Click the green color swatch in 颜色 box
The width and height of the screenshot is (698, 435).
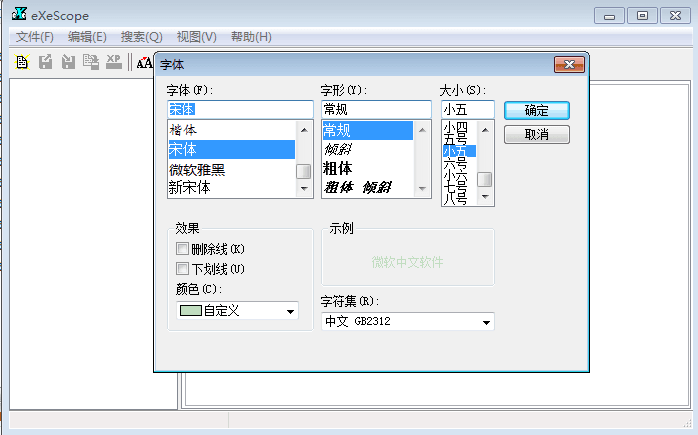pos(190,311)
